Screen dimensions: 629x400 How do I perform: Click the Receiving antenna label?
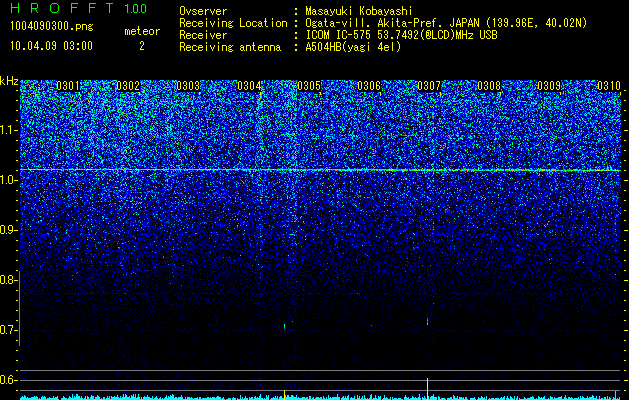tap(230, 47)
